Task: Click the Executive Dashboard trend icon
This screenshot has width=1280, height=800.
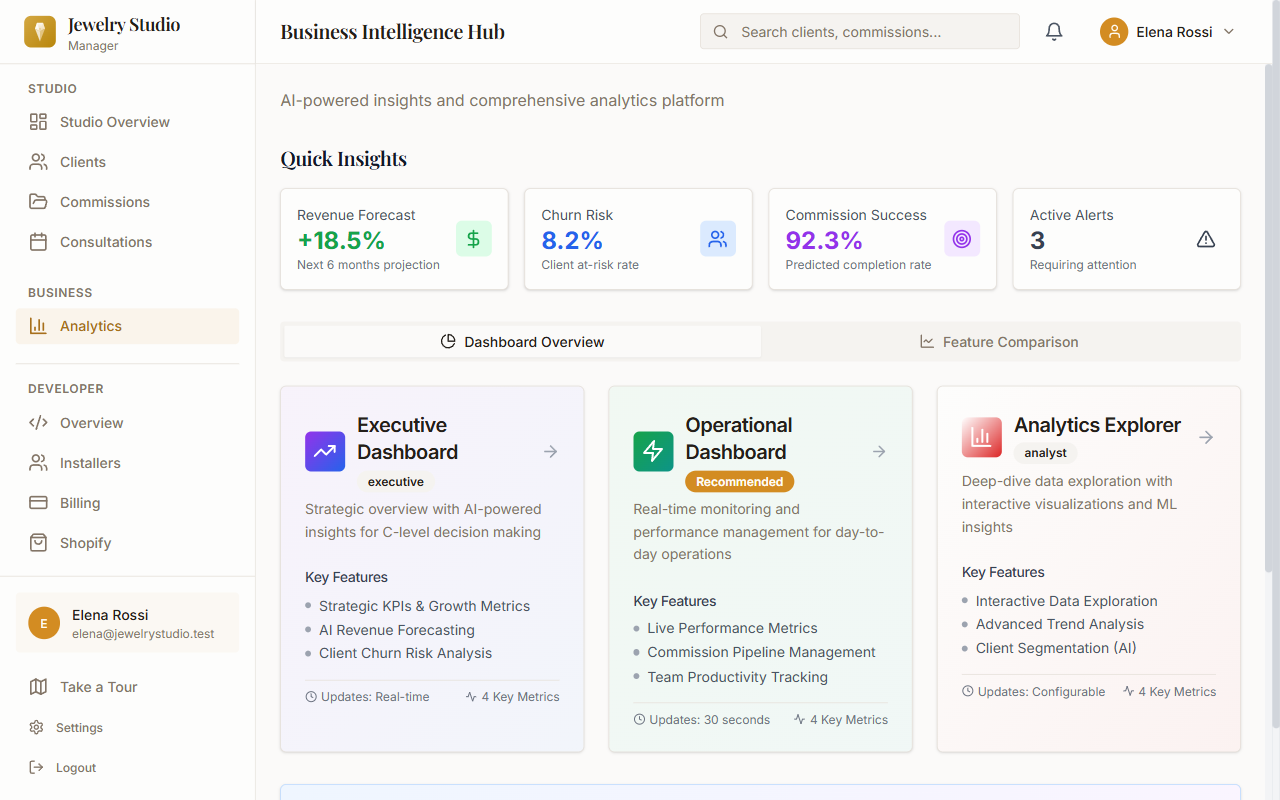Action: pyautogui.click(x=324, y=452)
